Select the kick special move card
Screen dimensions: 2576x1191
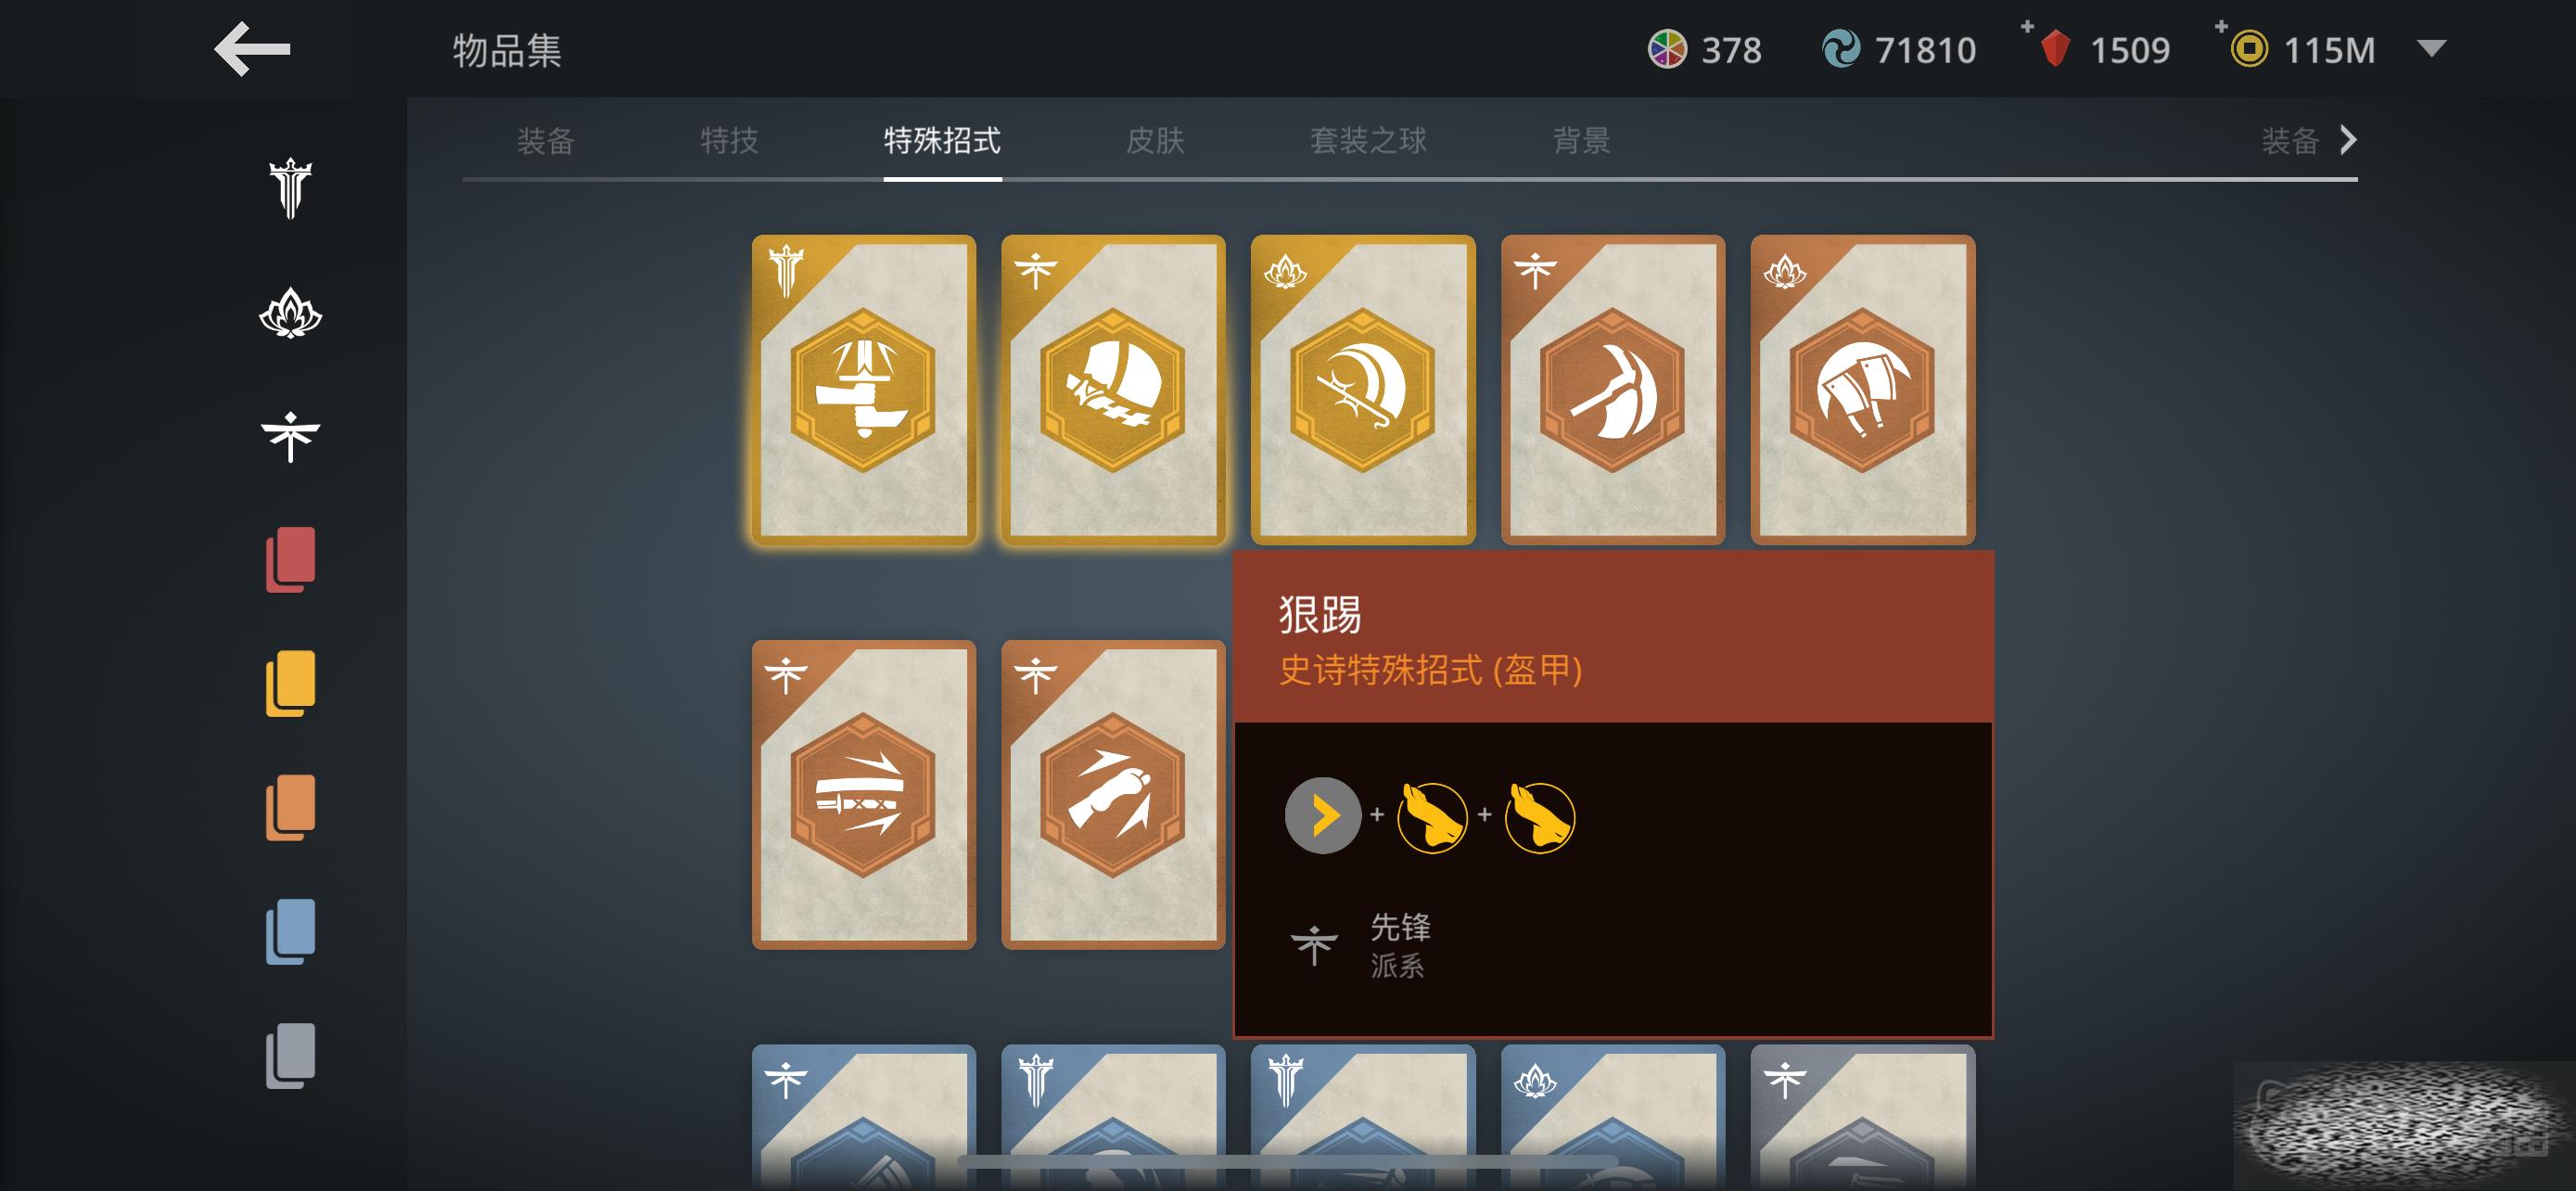pos(1113,795)
